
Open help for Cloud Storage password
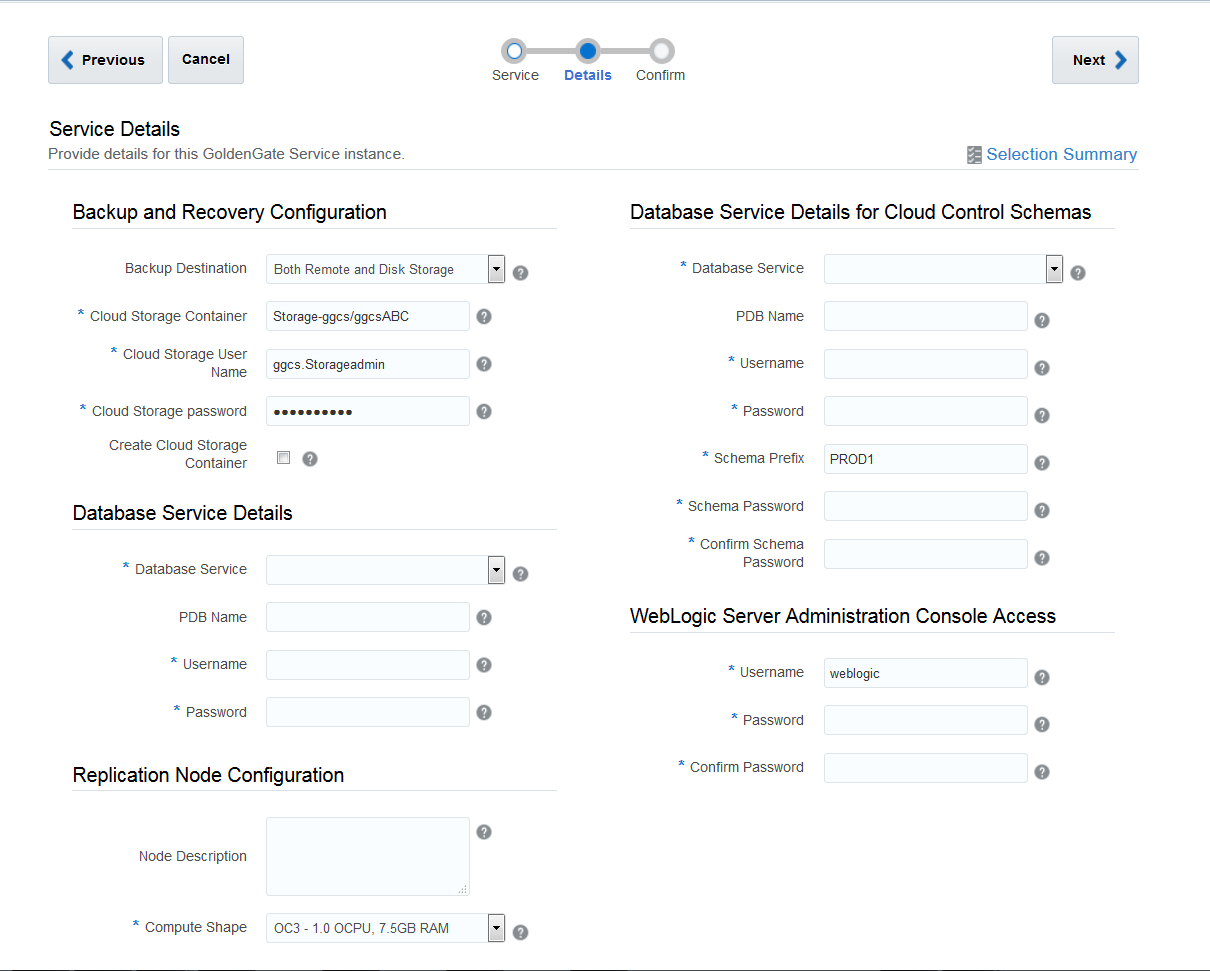coord(484,411)
